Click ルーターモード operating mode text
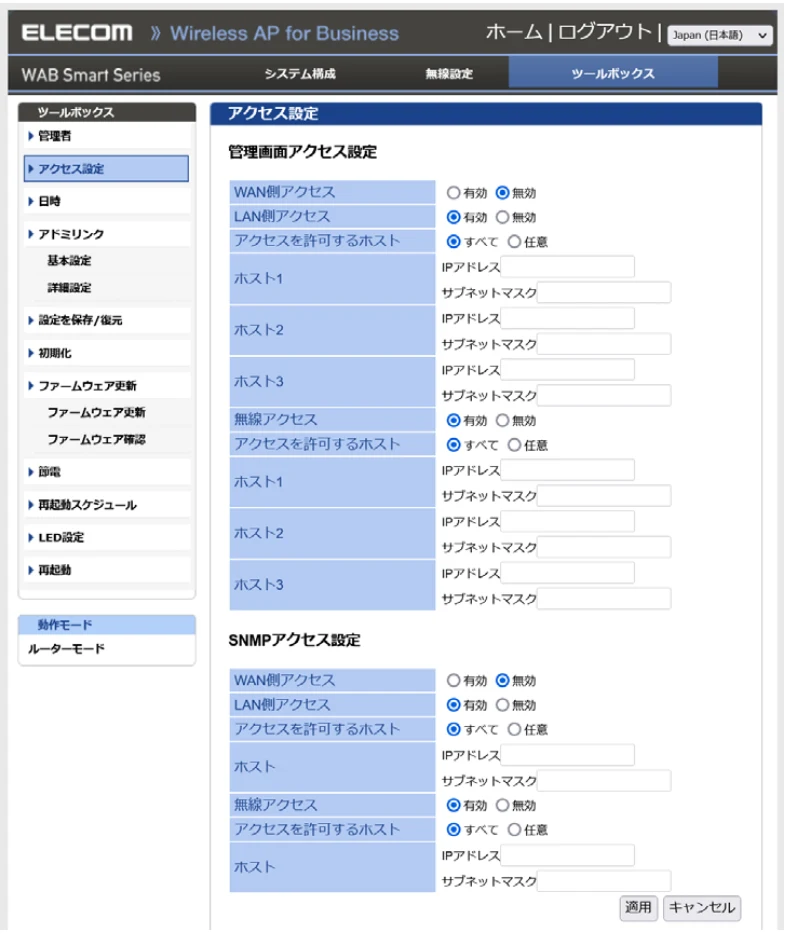The image size is (785, 934). click(x=66, y=649)
